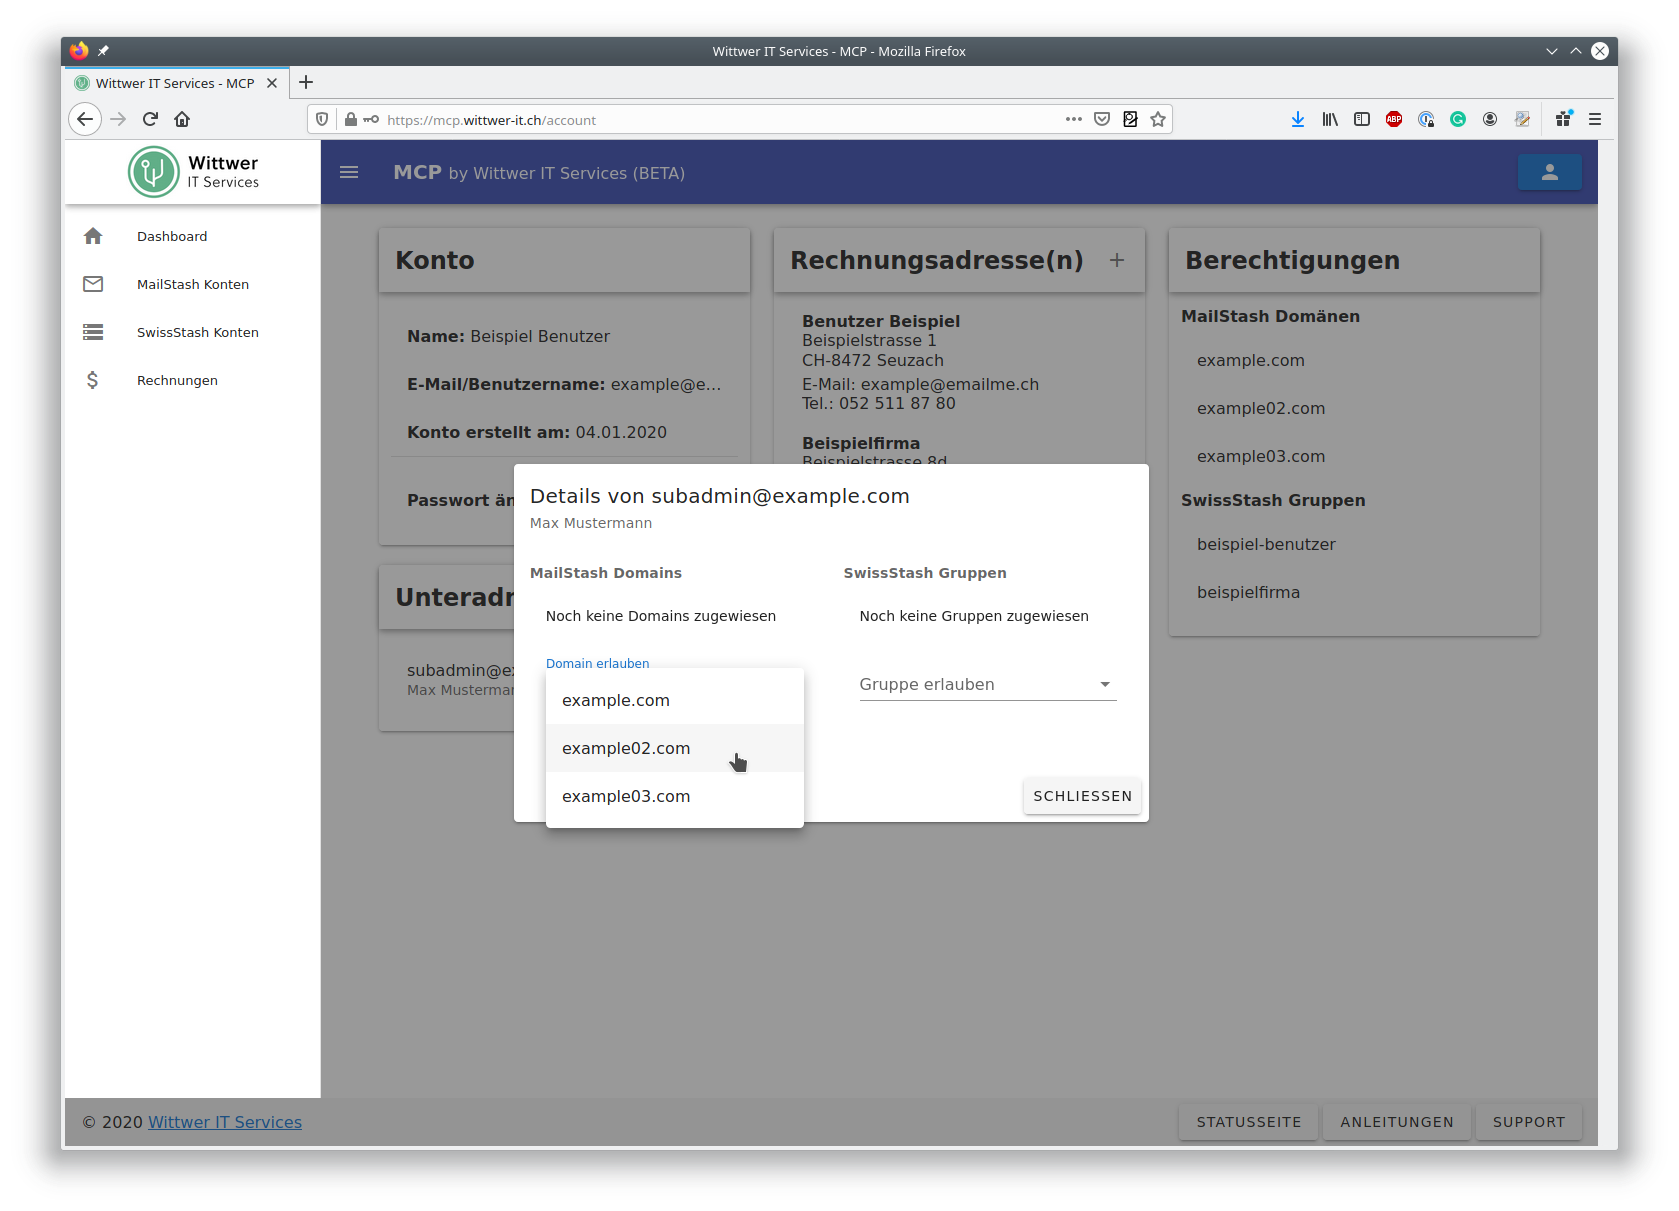The width and height of the screenshot is (1679, 1211).
Task: Follow the Wittwer IT Services footer link
Action: tap(225, 1122)
